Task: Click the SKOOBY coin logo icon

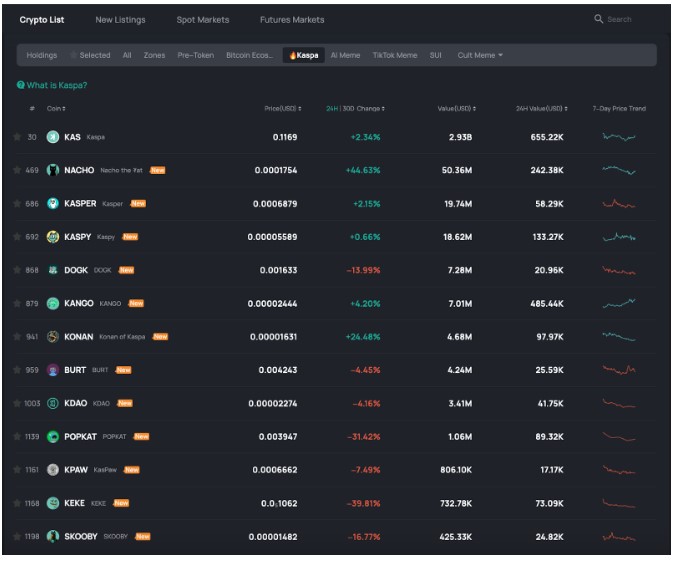Action: point(53,537)
